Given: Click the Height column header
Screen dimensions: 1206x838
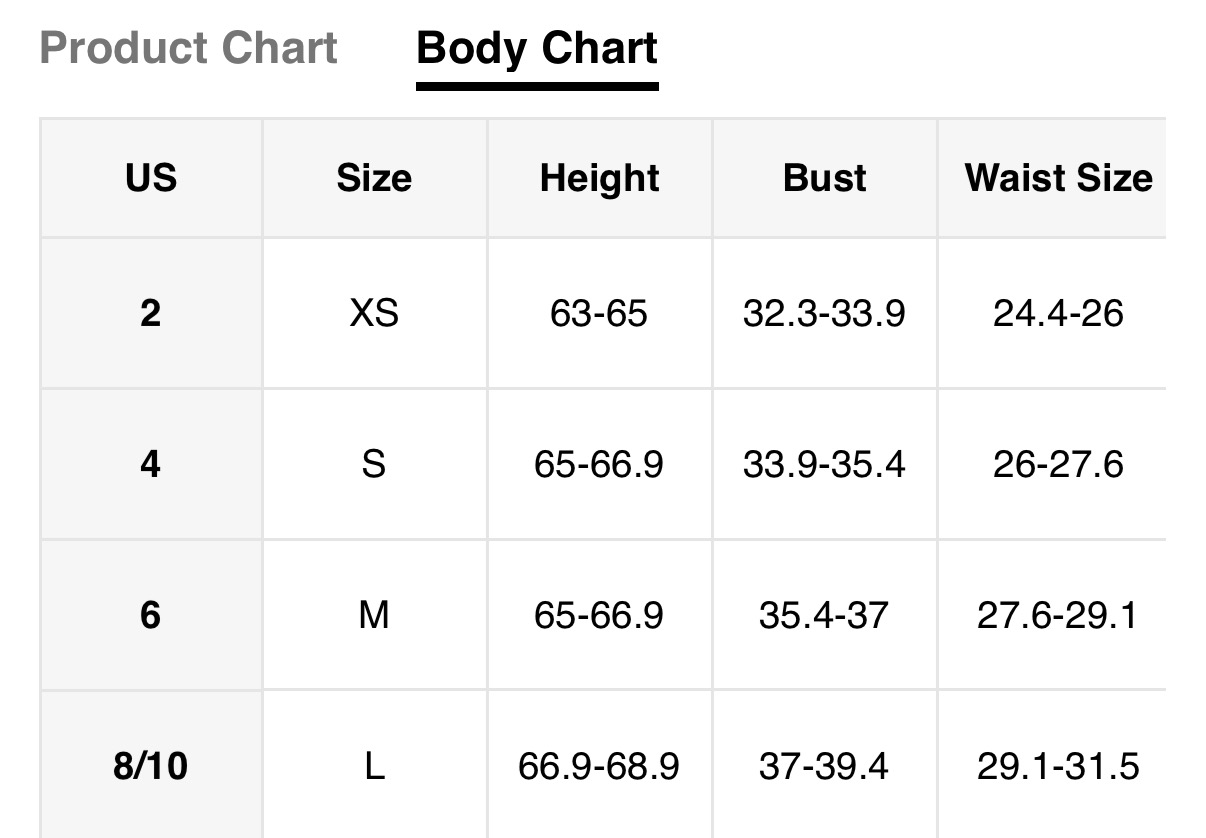Looking at the screenshot, I should coord(599,178).
